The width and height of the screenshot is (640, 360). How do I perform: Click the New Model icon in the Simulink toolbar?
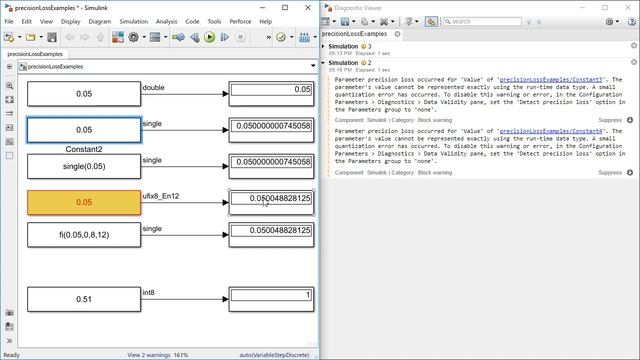[9, 37]
